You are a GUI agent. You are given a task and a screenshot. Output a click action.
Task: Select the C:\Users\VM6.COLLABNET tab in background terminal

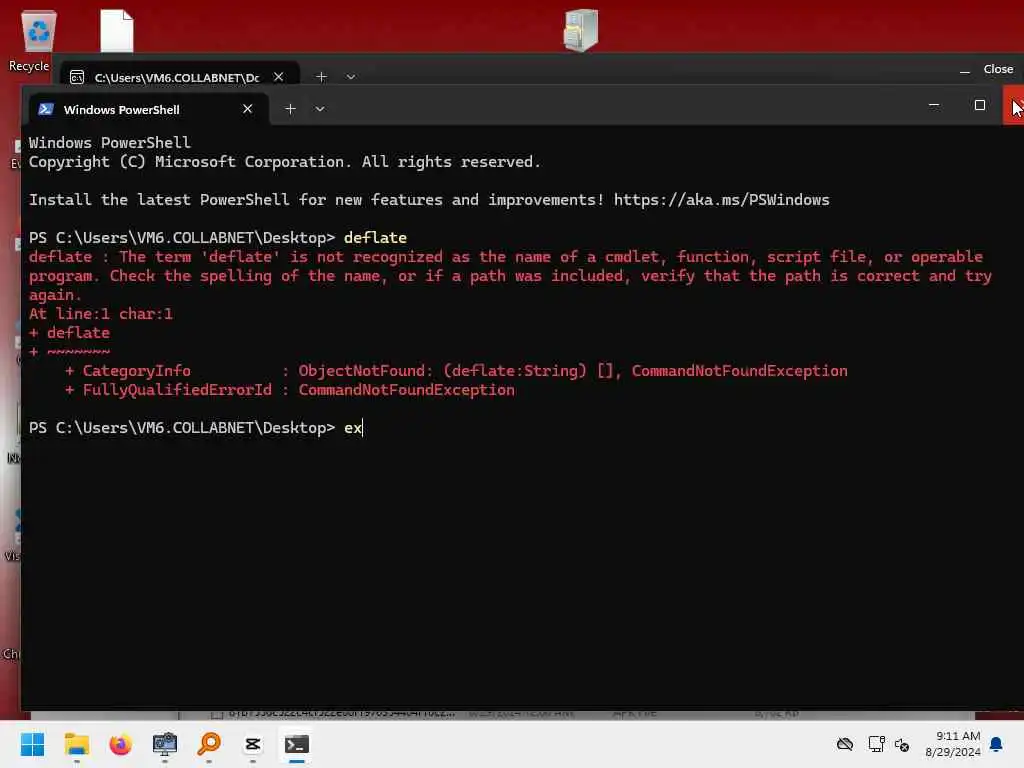click(180, 77)
